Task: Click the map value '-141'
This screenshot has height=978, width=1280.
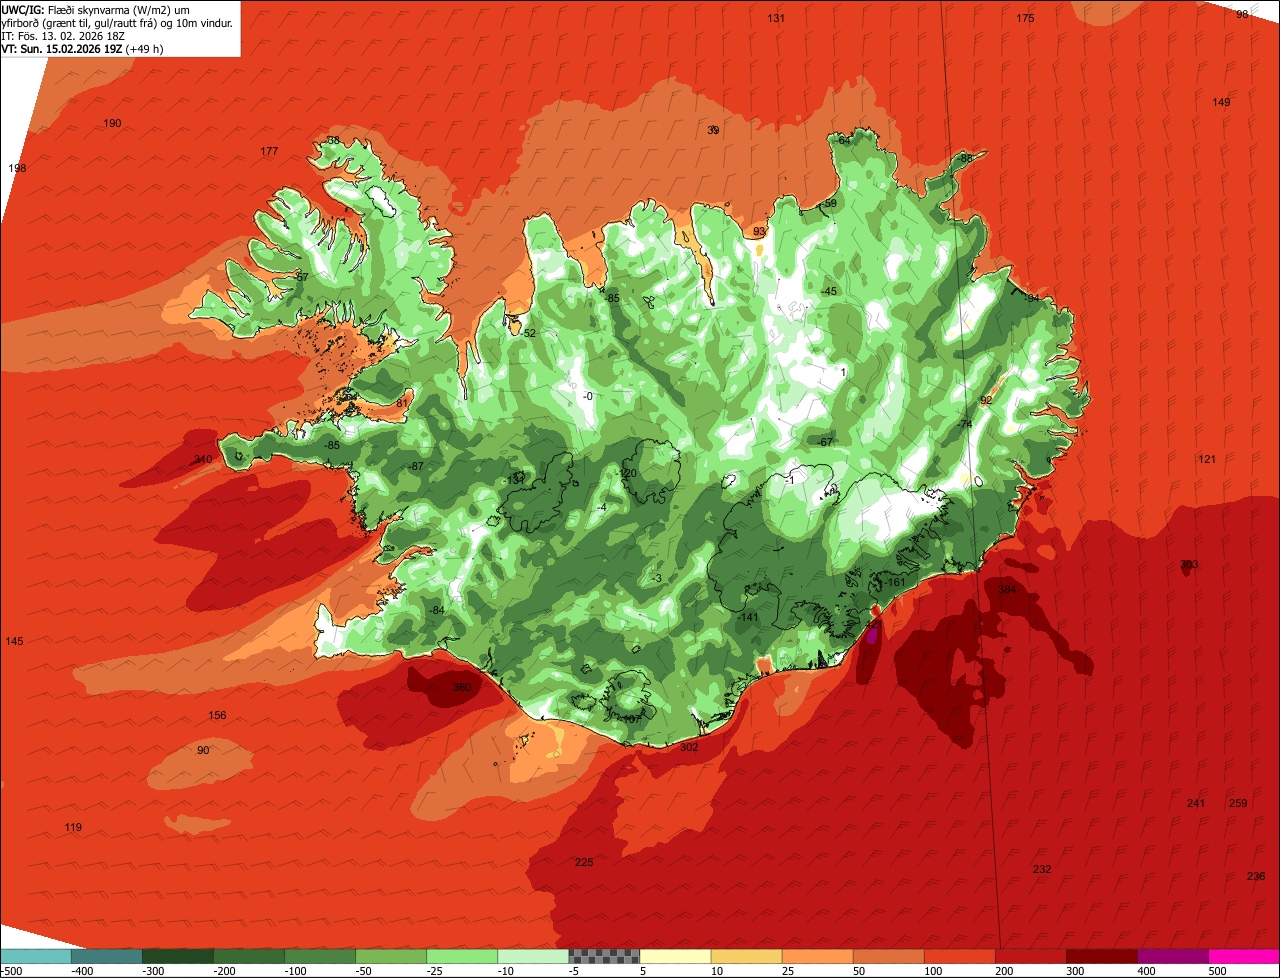Action: pyautogui.click(x=748, y=617)
